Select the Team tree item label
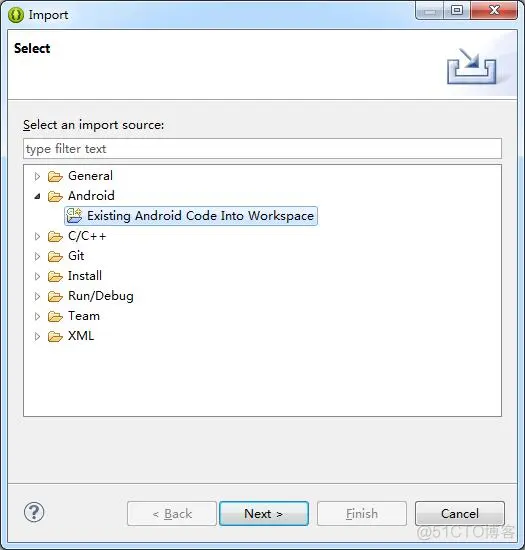This screenshot has height=550, width=525. point(84,316)
